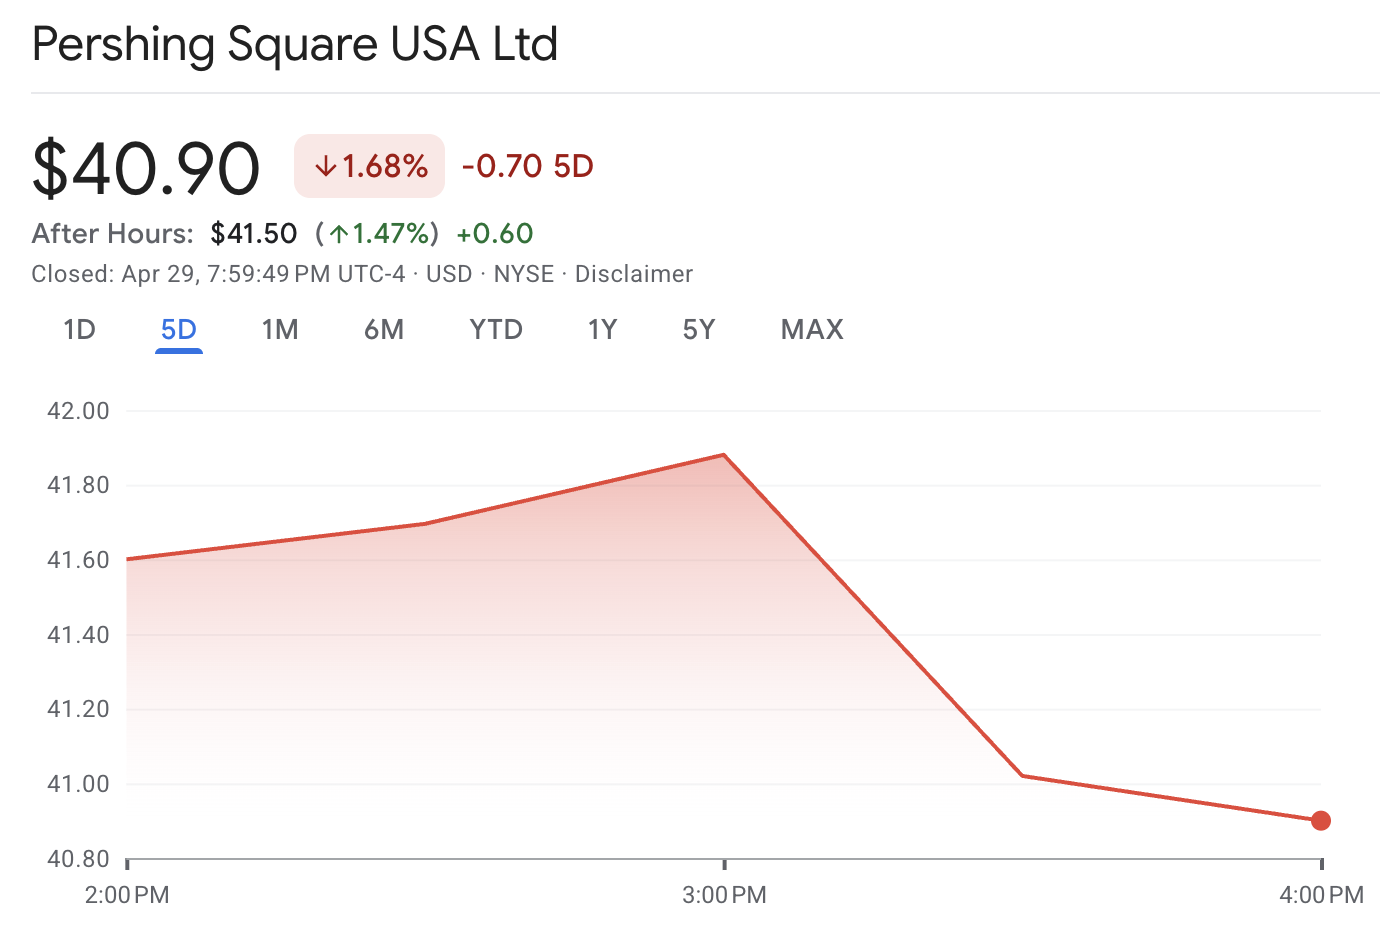Click the 42.00 price axis label
Viewport: 1380px width, 932px height.
(77, 410)
